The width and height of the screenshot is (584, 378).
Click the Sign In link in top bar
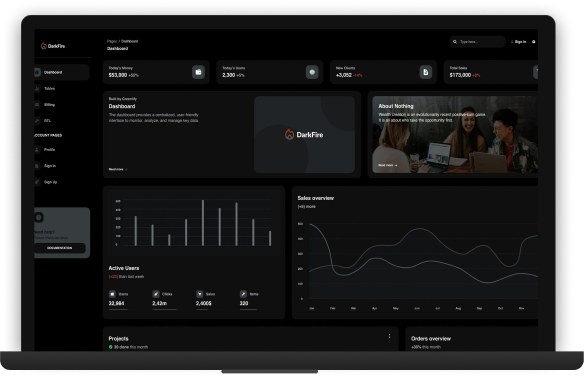click(518, 42)
